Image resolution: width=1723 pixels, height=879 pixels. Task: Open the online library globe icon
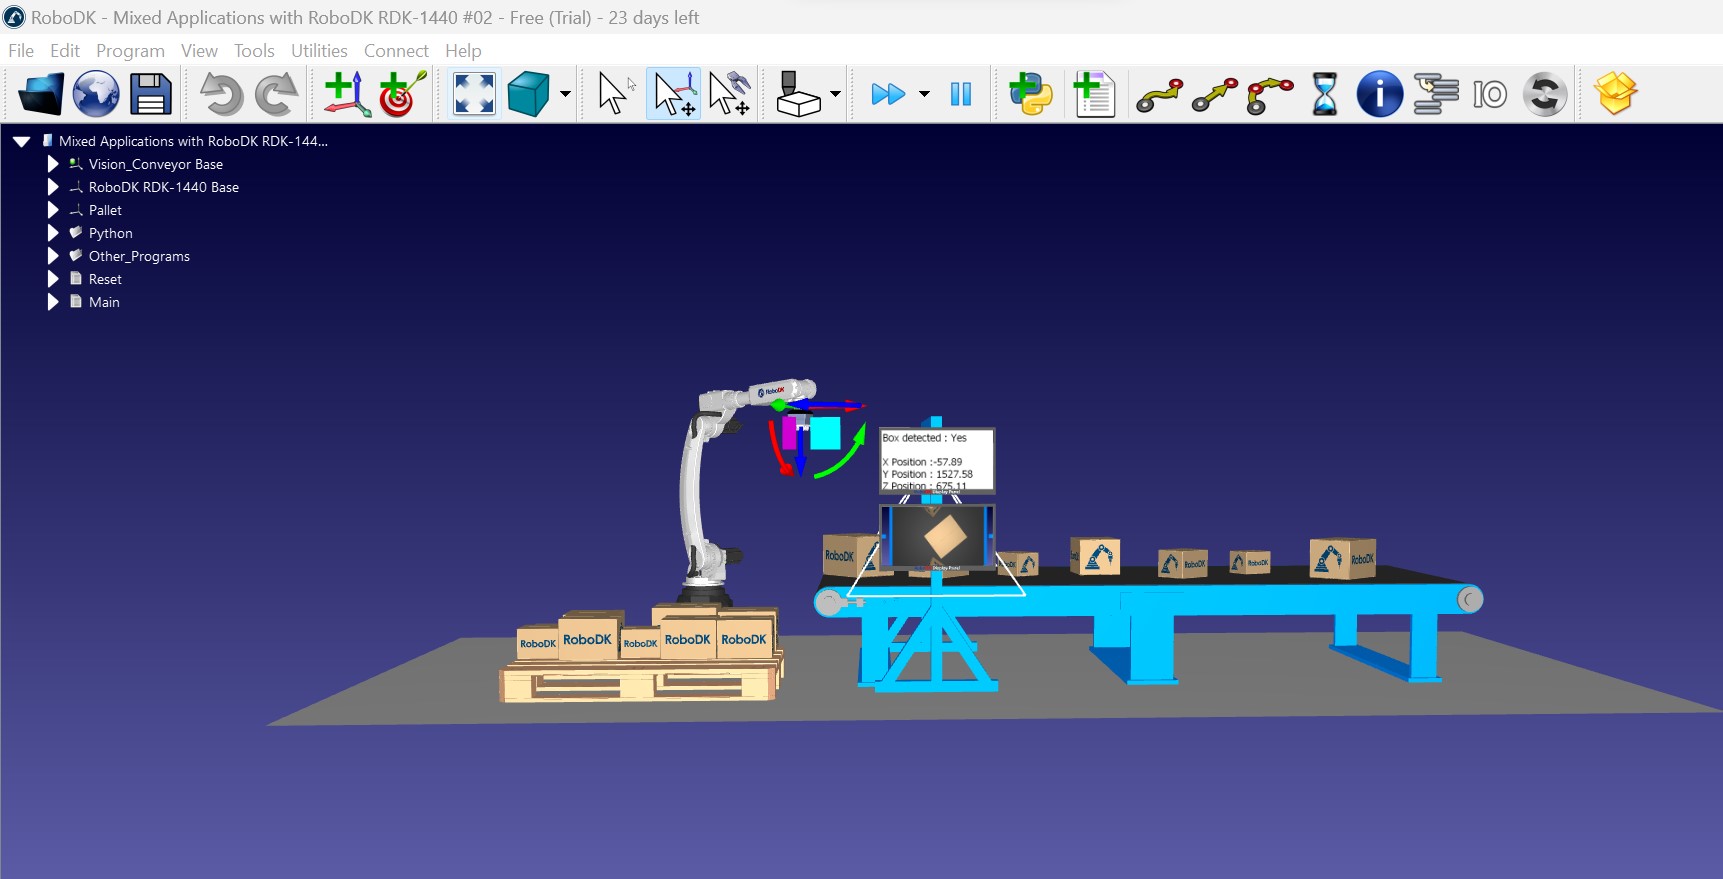(x=96, y=95)
